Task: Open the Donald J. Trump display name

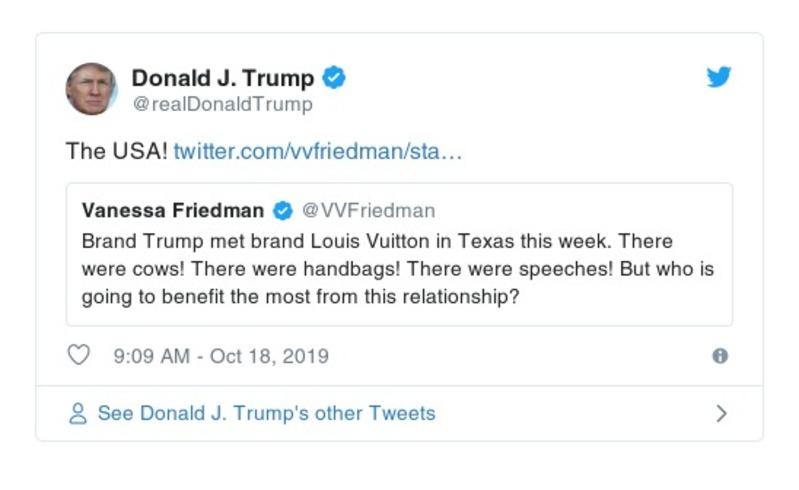Action: pos(222,78)
